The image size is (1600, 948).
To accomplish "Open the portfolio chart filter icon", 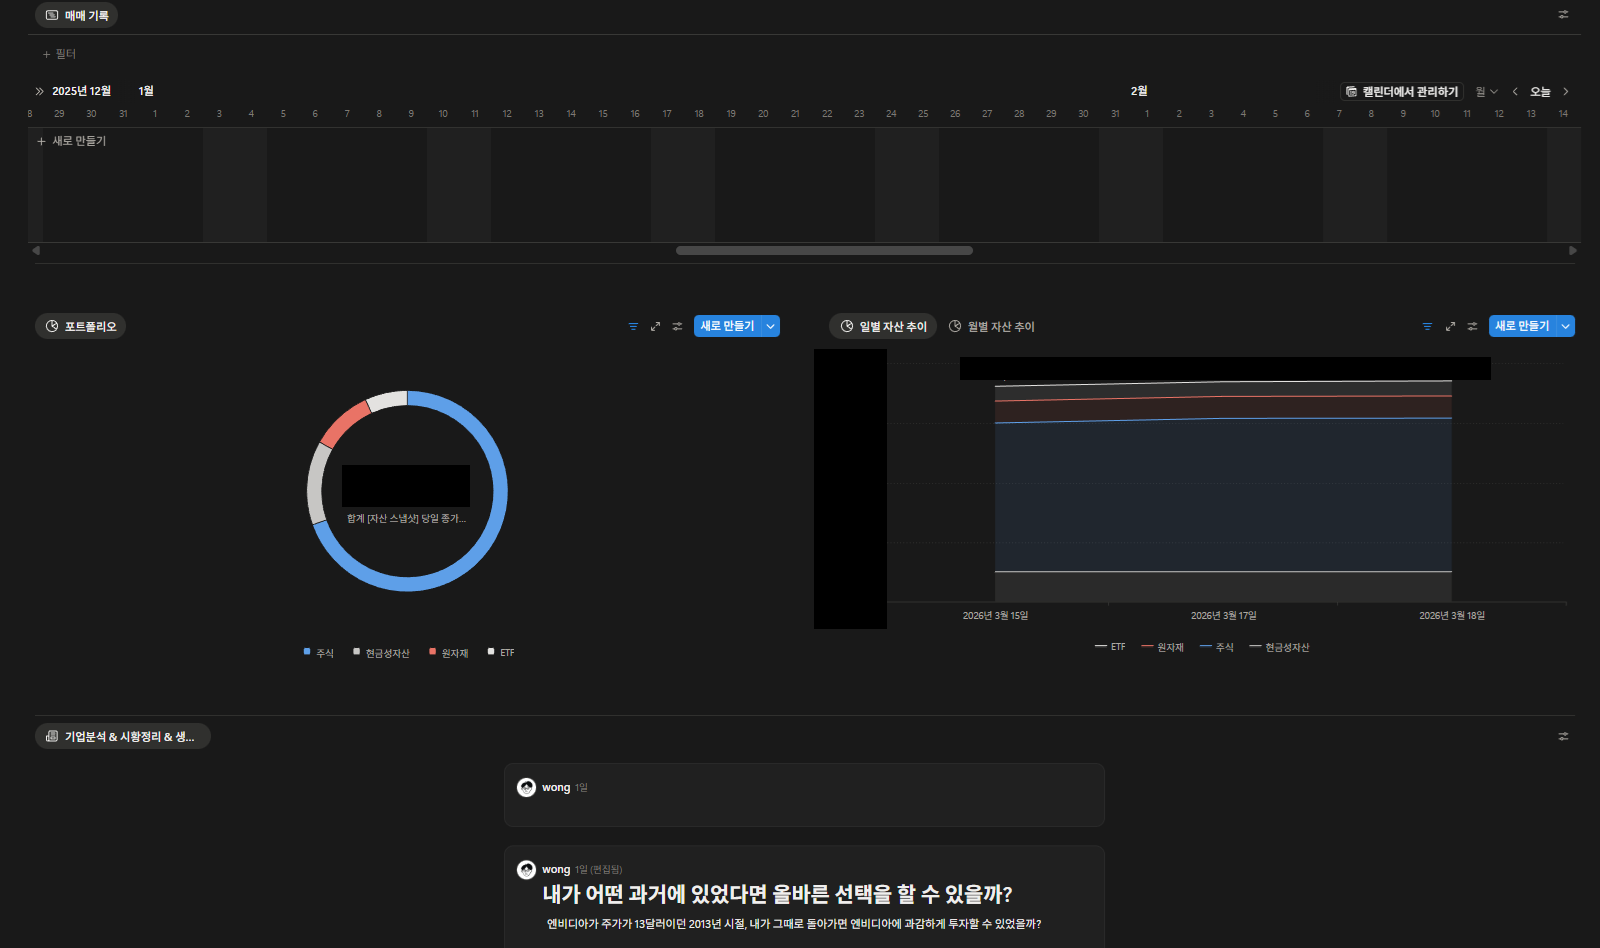I will point(633,327).
